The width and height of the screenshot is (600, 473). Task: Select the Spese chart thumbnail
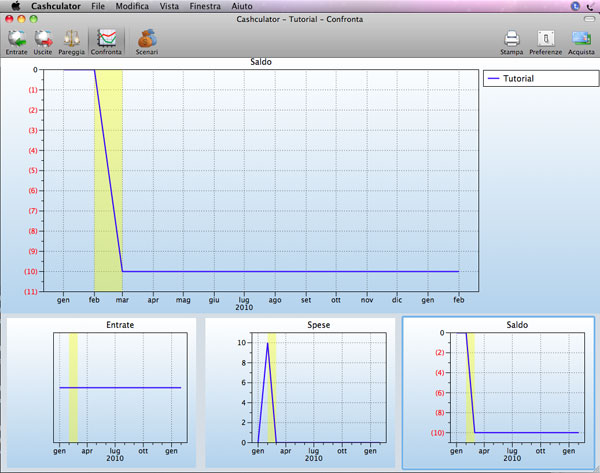298,392
